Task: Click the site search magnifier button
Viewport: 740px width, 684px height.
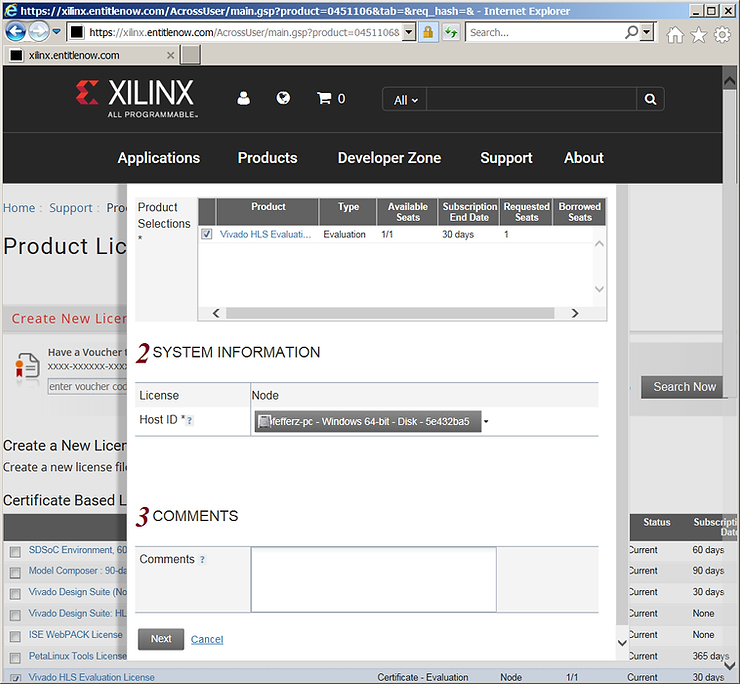Action: coord(650,99)
